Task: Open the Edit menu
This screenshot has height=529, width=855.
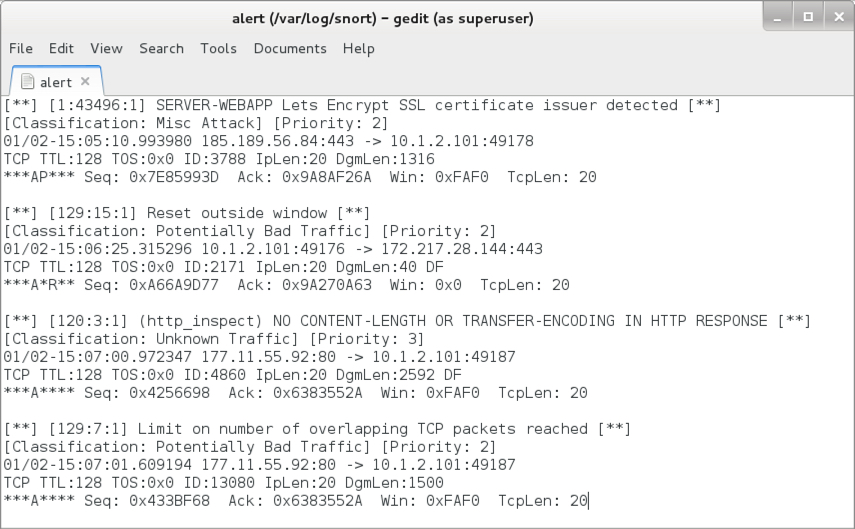Action: (61, 49)
